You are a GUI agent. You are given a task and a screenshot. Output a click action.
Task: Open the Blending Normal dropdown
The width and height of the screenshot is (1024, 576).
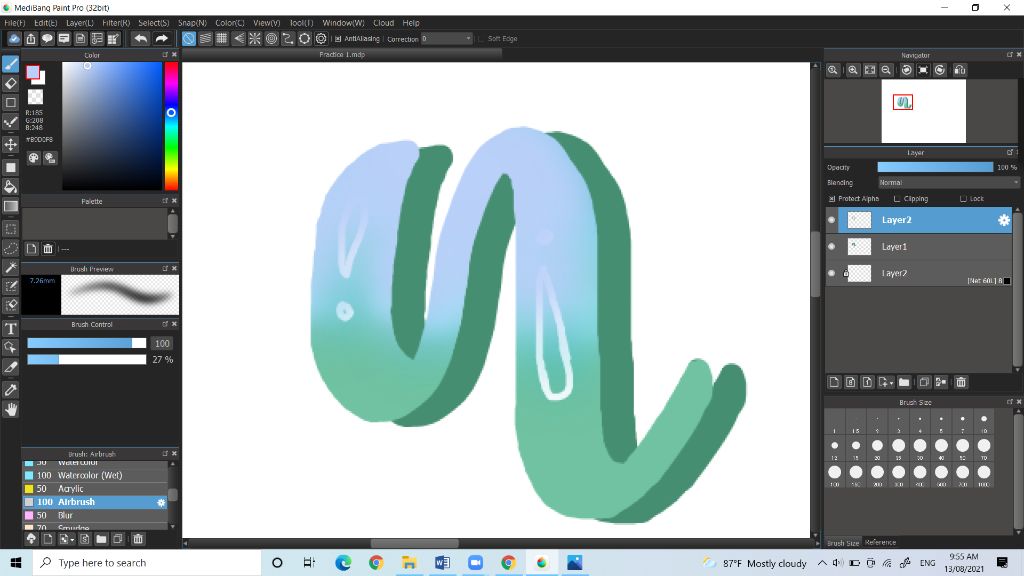tap(948, 183)
